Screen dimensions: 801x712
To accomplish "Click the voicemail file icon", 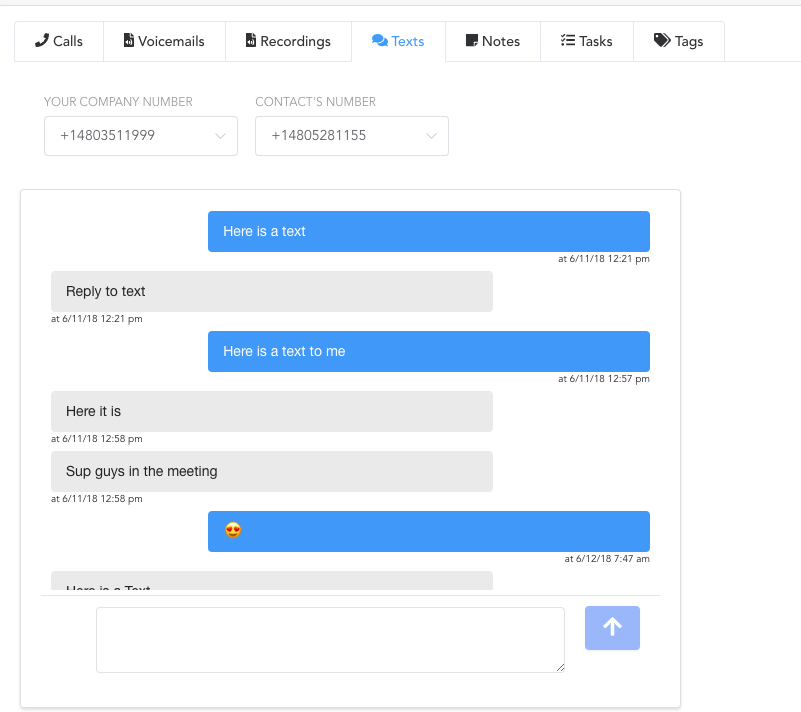I will (x=128, y=41).
